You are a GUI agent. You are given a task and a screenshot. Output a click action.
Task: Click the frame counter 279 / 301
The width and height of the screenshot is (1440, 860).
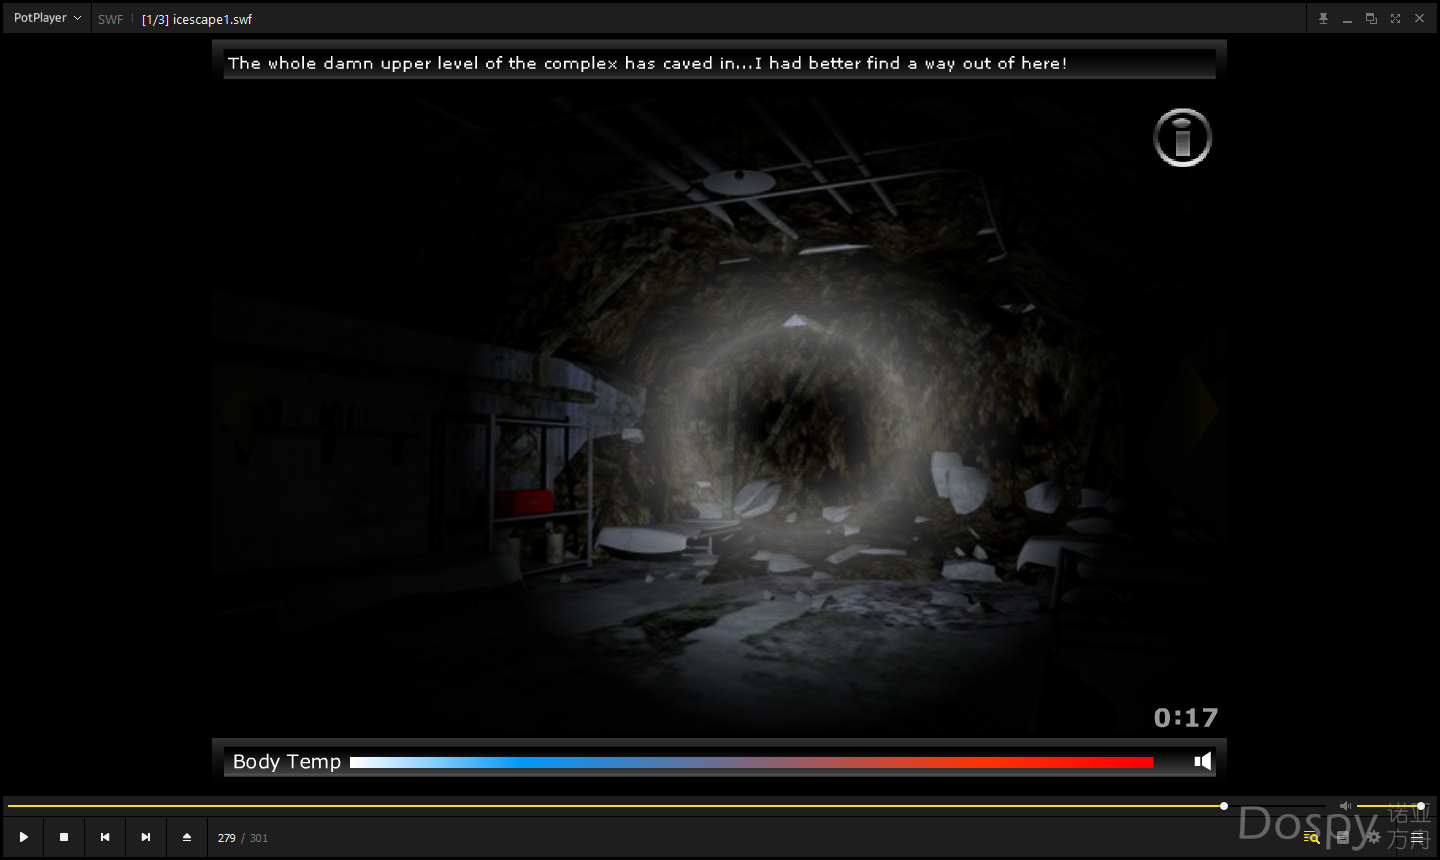(243, 838)
